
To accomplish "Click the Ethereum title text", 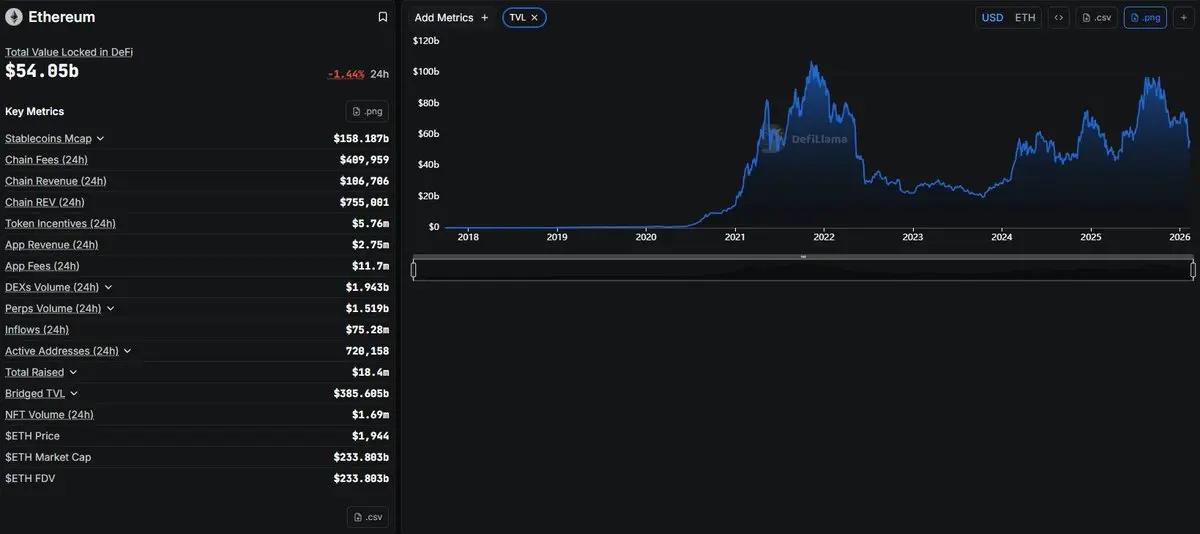I will pyautogui.click(x=62, y=17).
